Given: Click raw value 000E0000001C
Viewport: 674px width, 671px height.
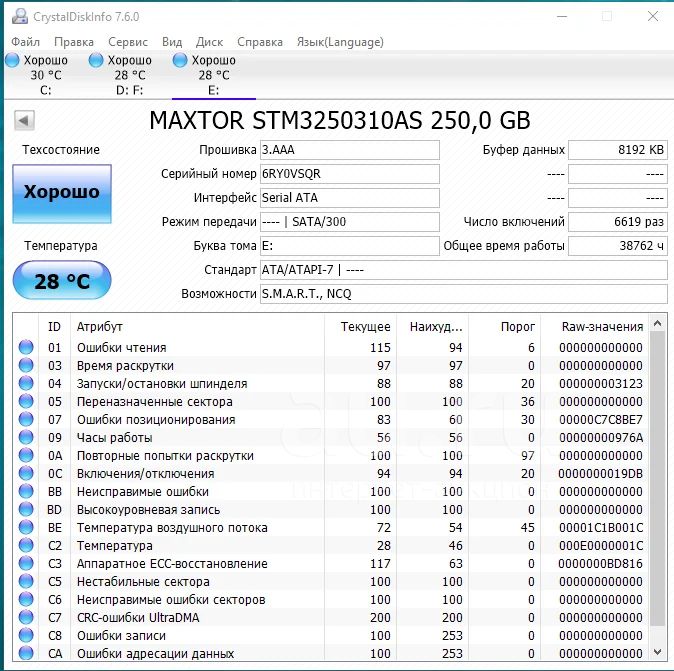Looking at the screenshot, I should (600, 545).
